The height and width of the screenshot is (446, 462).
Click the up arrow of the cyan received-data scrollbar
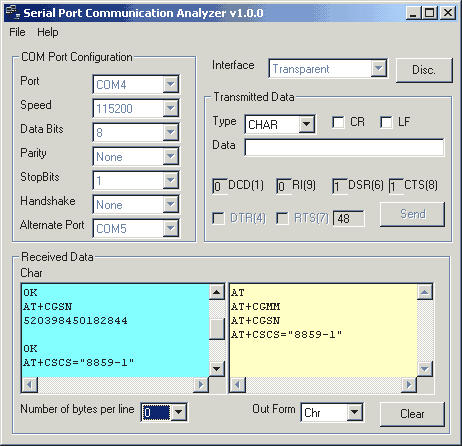[217, 292]
